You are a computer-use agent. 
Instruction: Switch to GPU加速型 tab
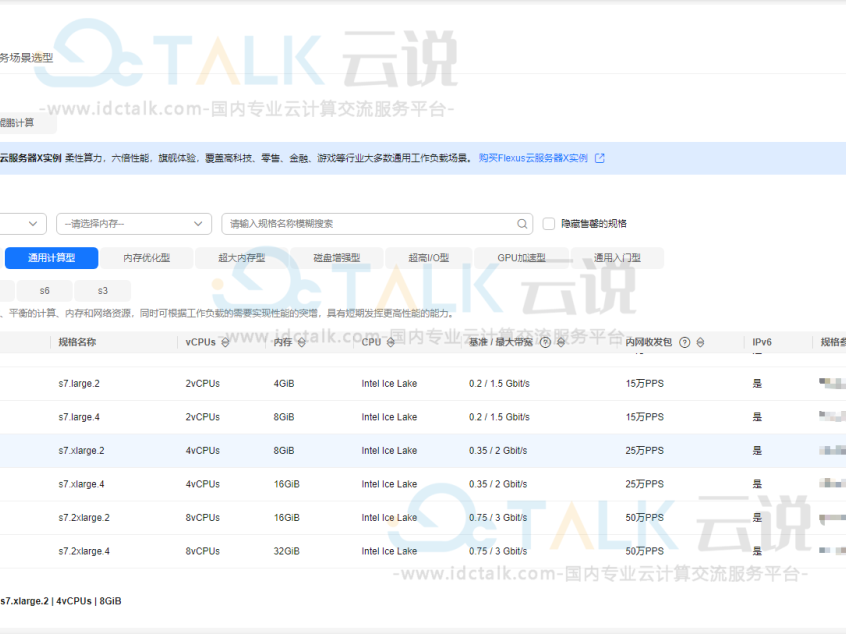tap(521, 258)
